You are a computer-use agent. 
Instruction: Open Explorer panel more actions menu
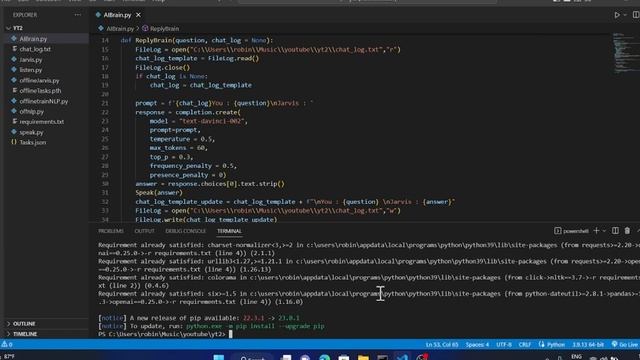click(78, 15)
